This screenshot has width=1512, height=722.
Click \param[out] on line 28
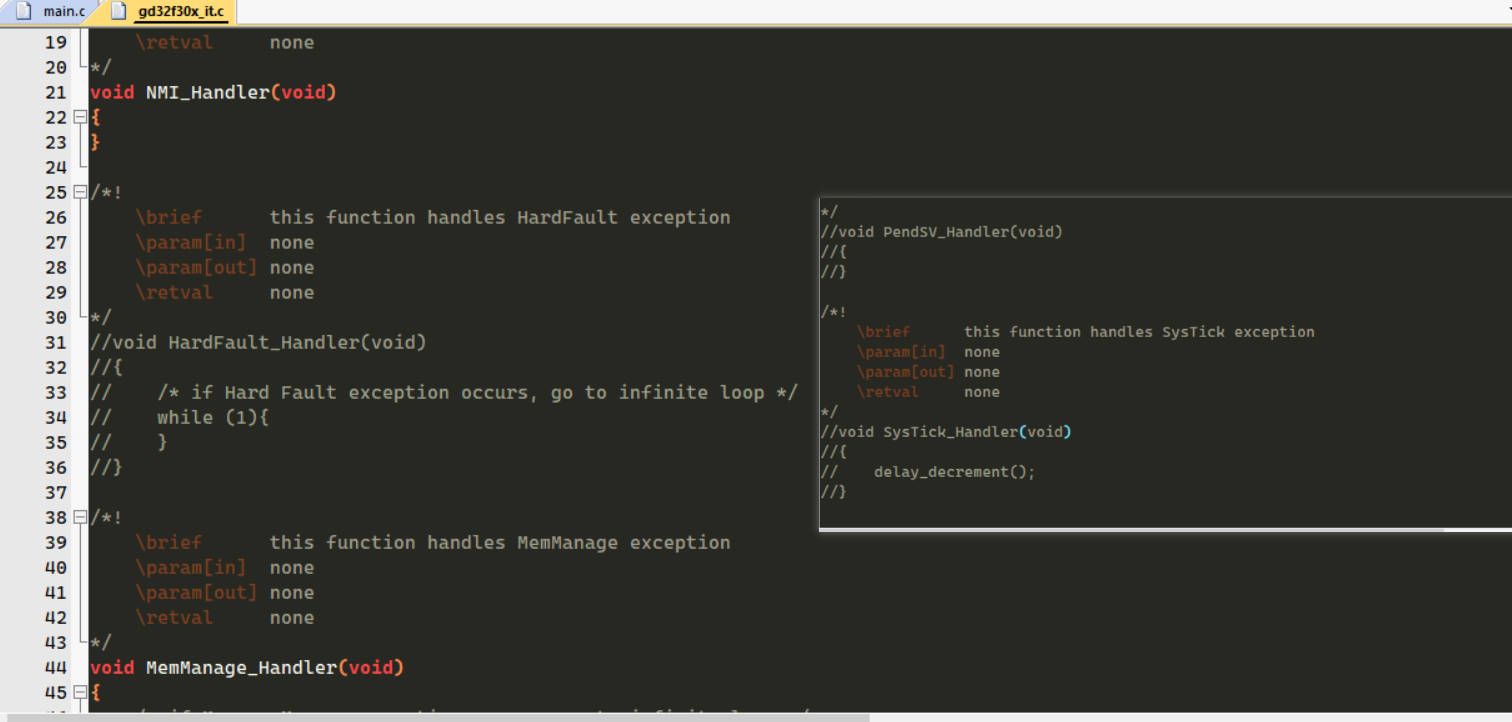pos(196,267)
